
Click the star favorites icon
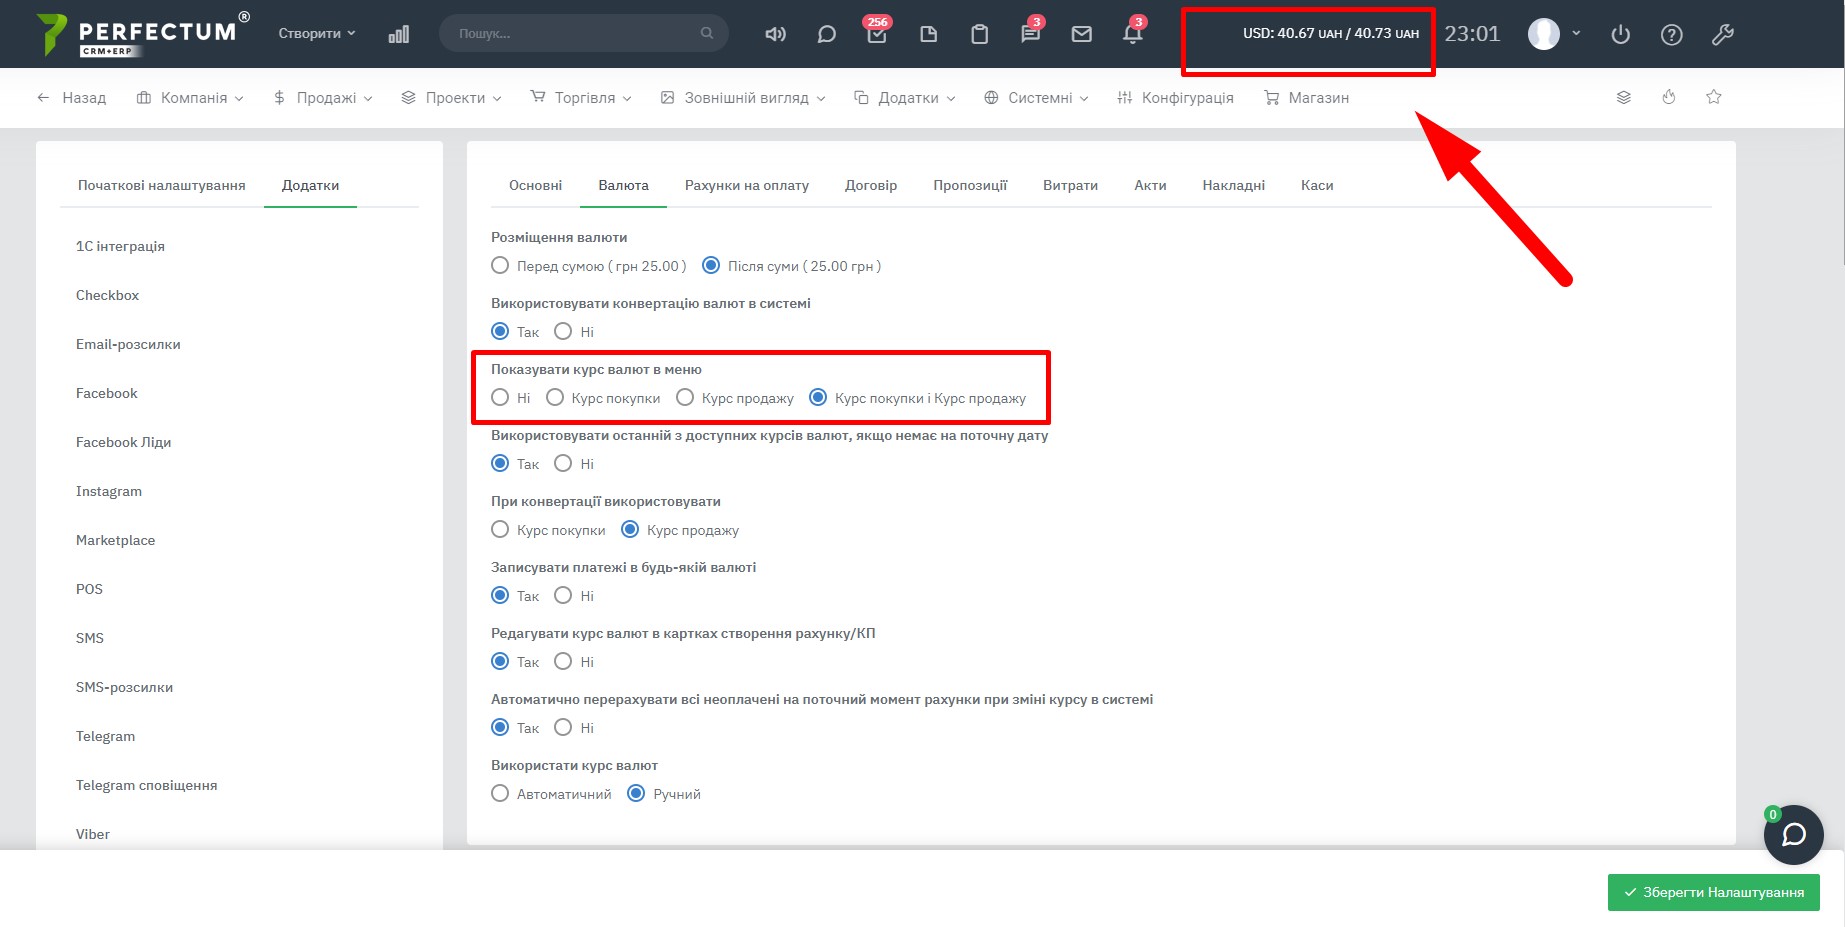coord(1713,97)
